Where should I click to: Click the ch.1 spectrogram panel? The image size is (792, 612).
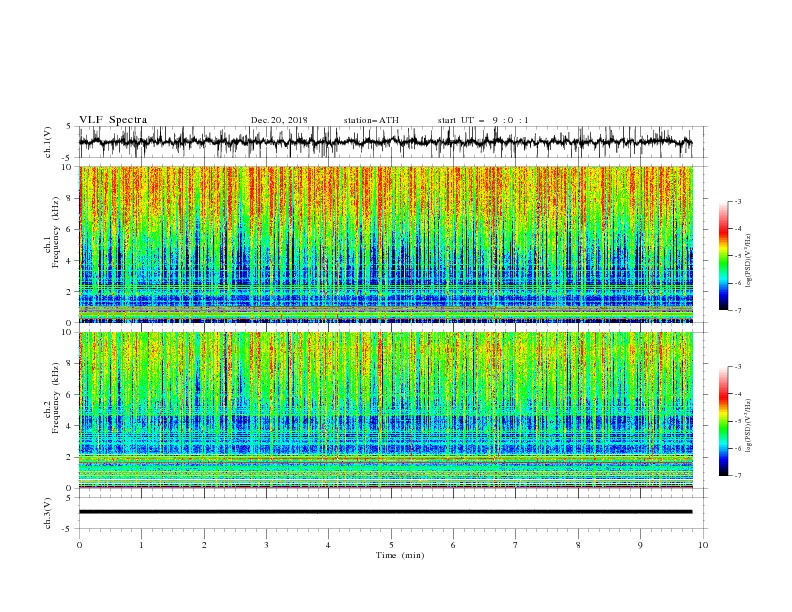coord(386,244)
